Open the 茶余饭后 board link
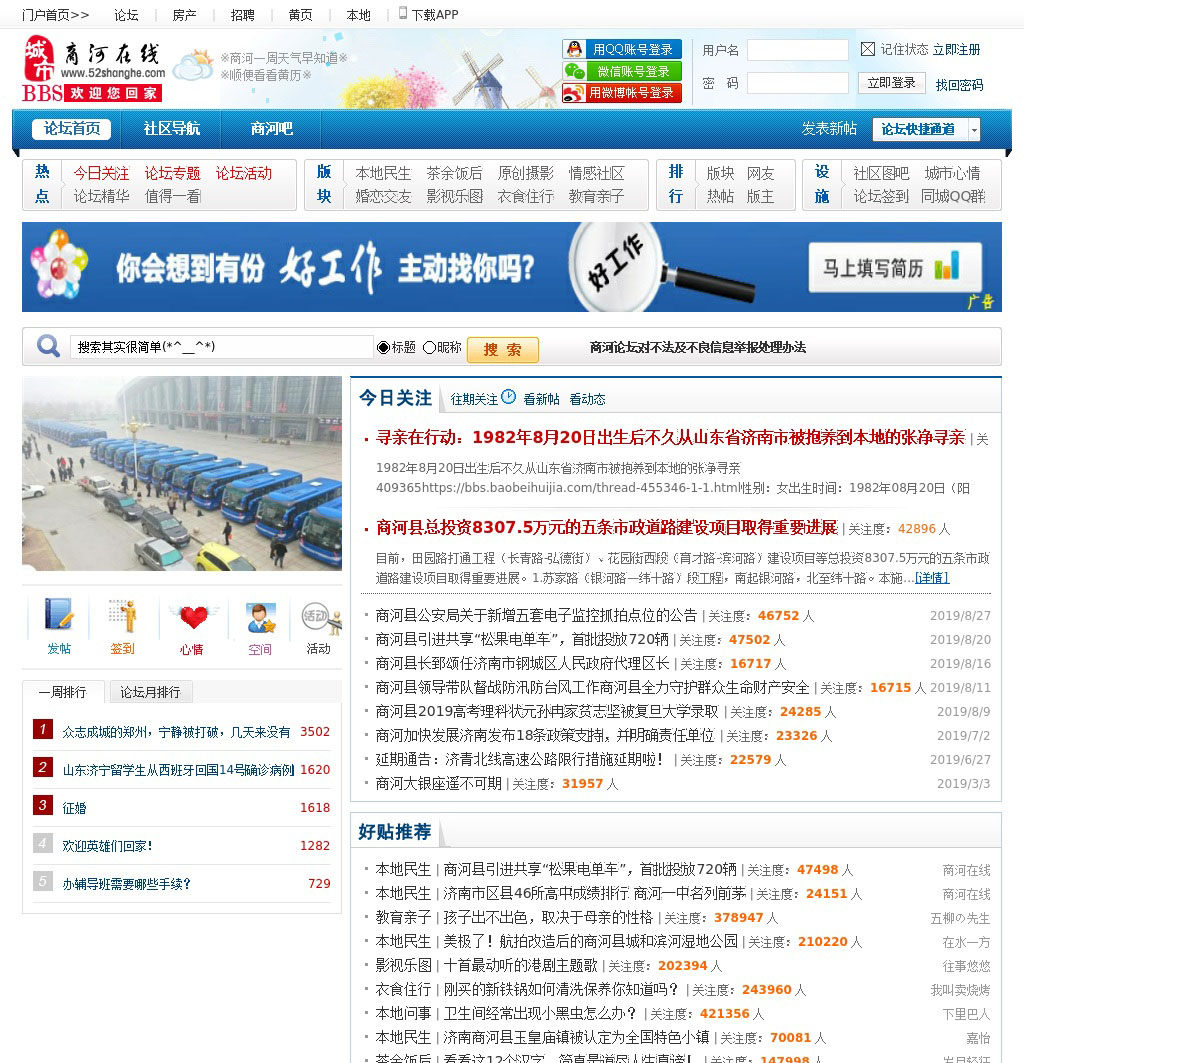 pos(454,173)
